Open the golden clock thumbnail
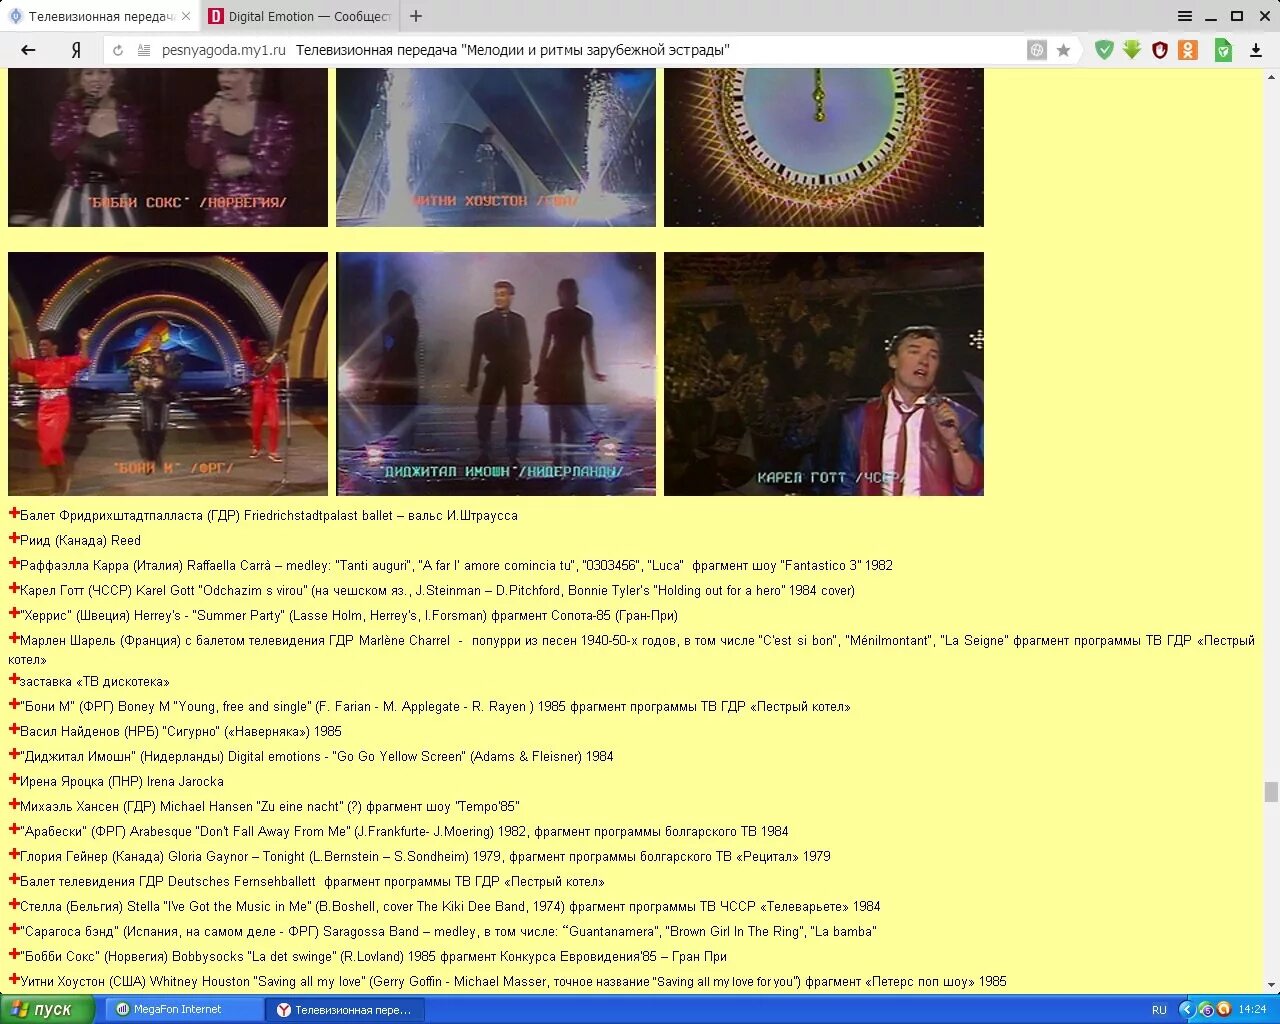Screen dimensions: 1280x1024 point(824,148)
